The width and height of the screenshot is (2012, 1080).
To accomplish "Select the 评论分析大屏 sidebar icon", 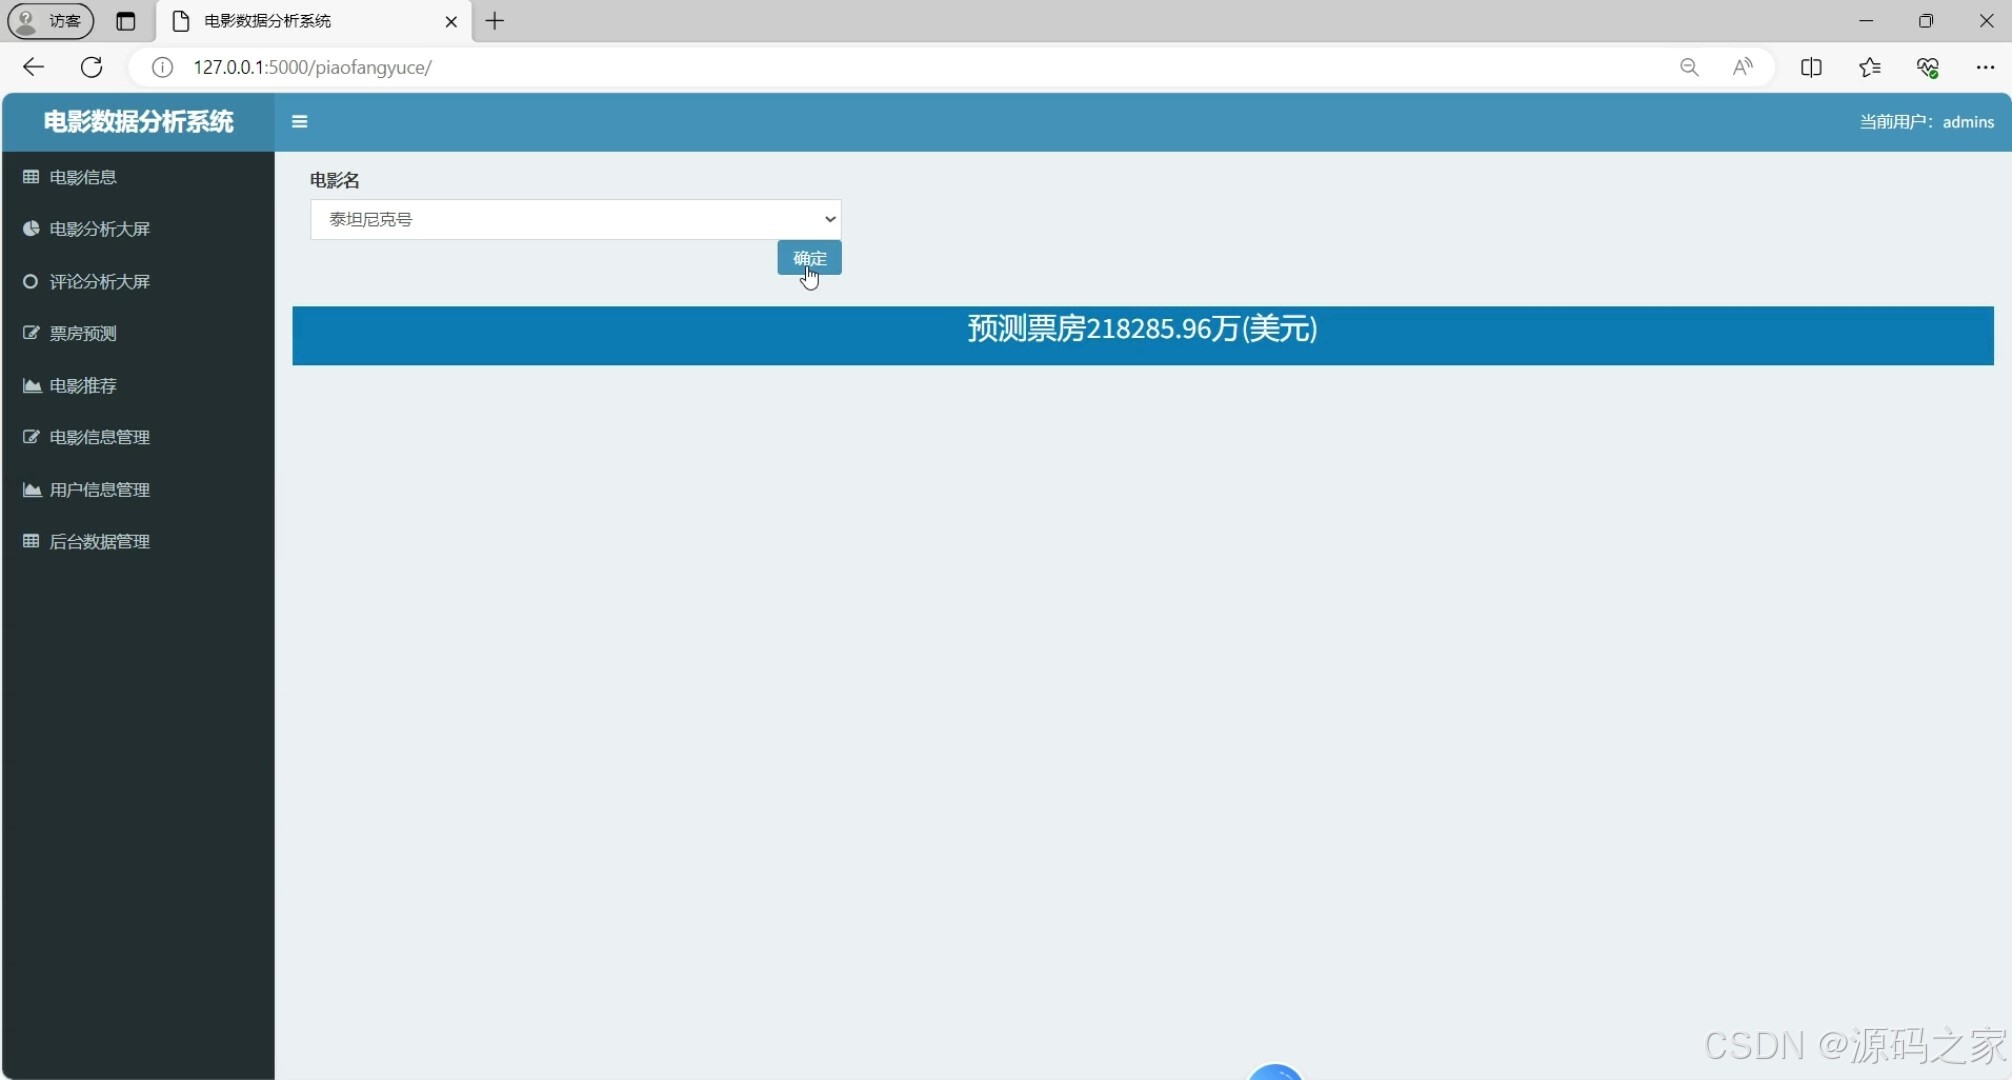I will click(x=30, y=281).
